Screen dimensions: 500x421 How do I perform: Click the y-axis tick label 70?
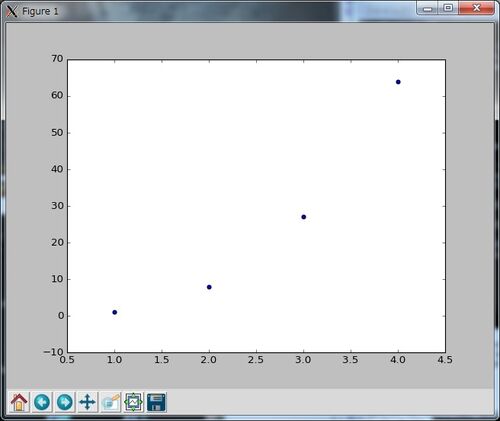click(57, 59)
